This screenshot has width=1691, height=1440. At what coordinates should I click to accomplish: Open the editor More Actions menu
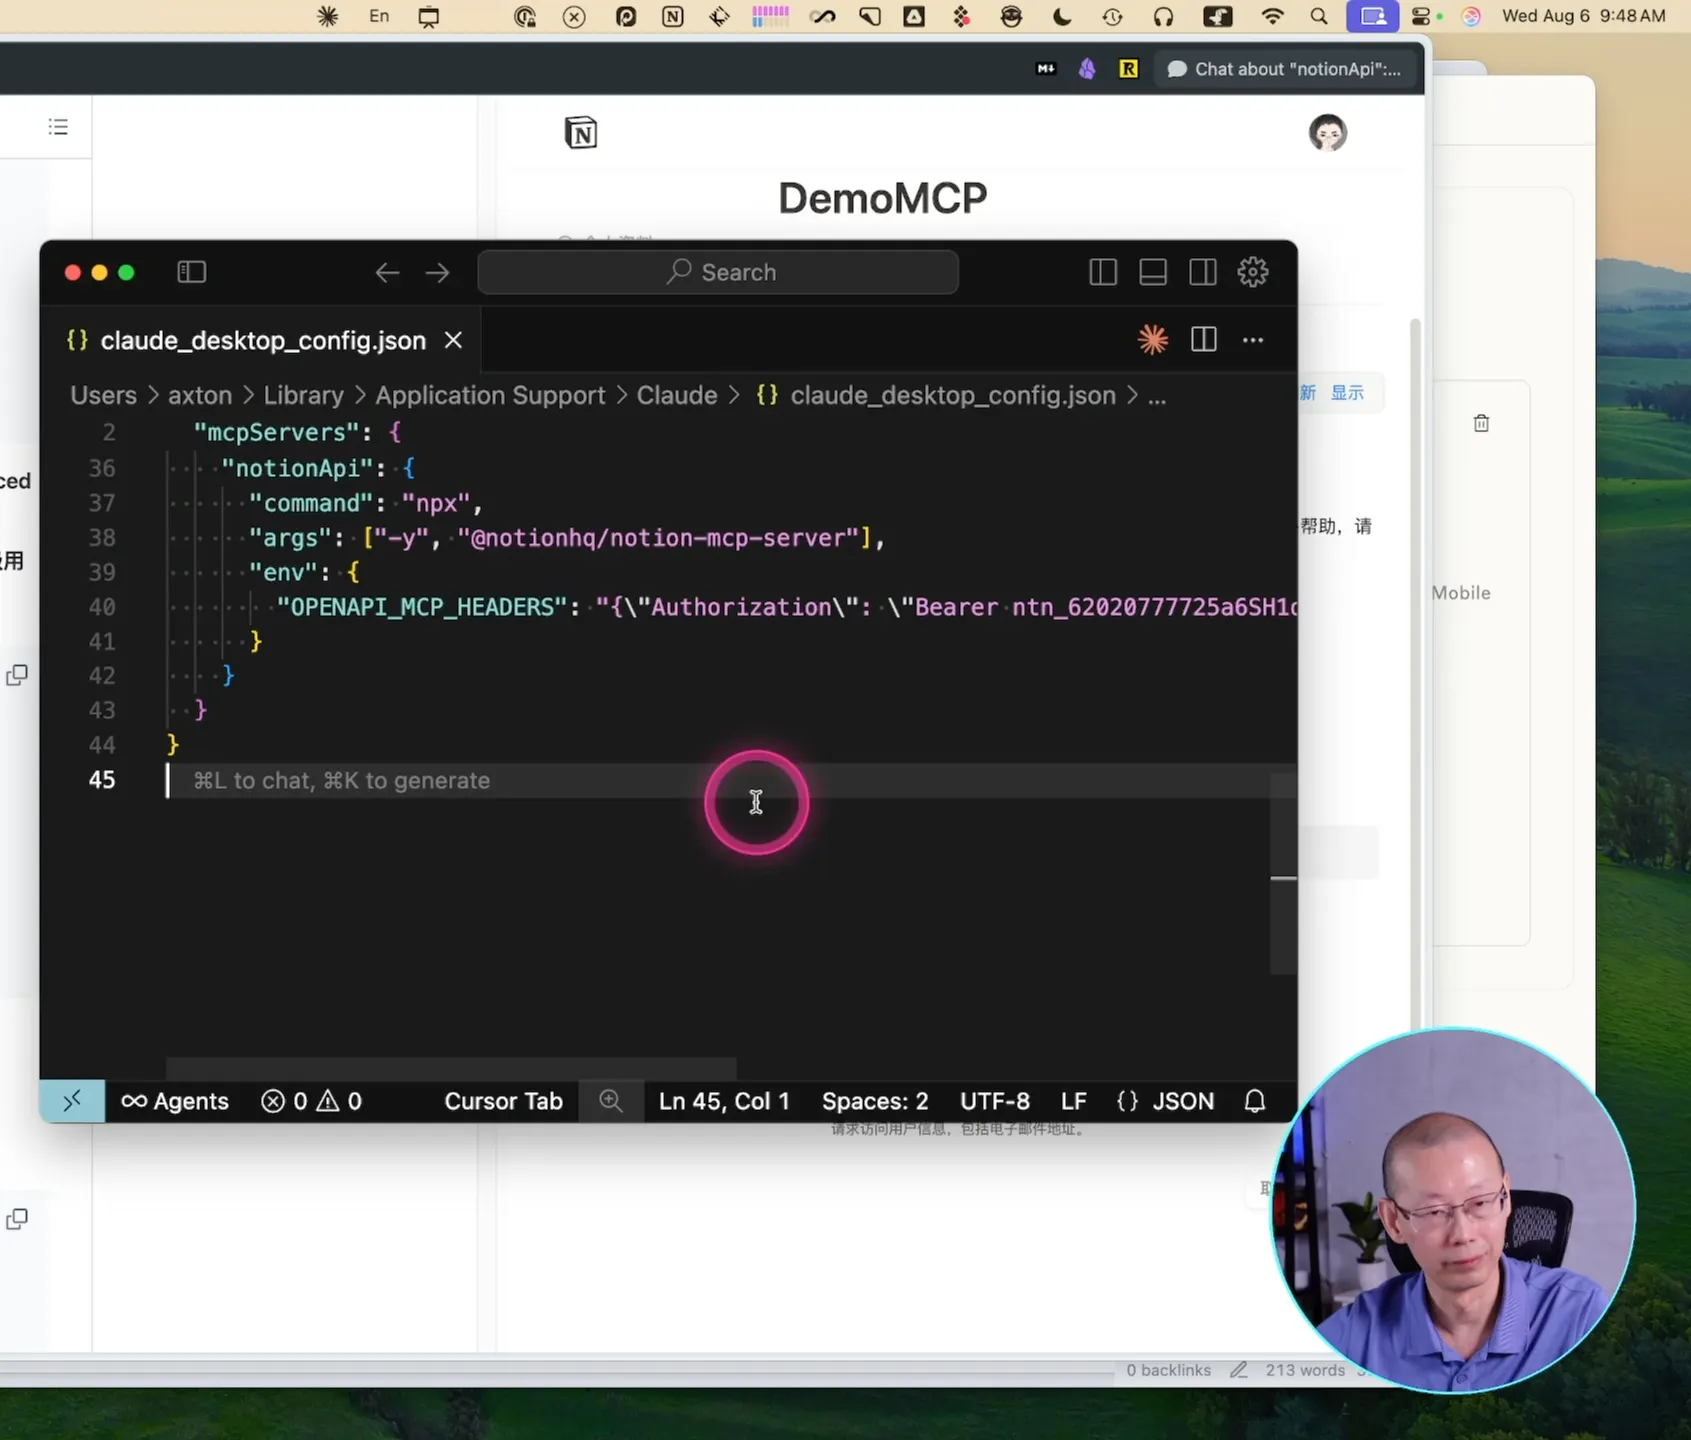click(x=1253, y=340)
